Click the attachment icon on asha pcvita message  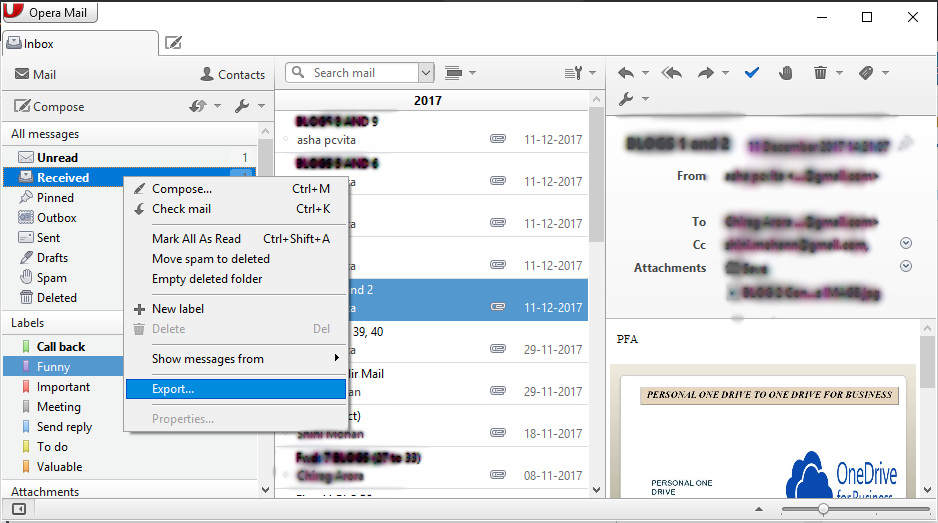coord(498,139)
